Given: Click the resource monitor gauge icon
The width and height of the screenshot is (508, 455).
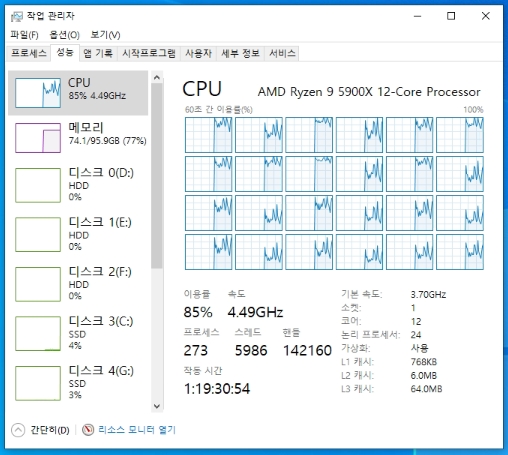Looking at the screenshot, I should coord(88,430).
